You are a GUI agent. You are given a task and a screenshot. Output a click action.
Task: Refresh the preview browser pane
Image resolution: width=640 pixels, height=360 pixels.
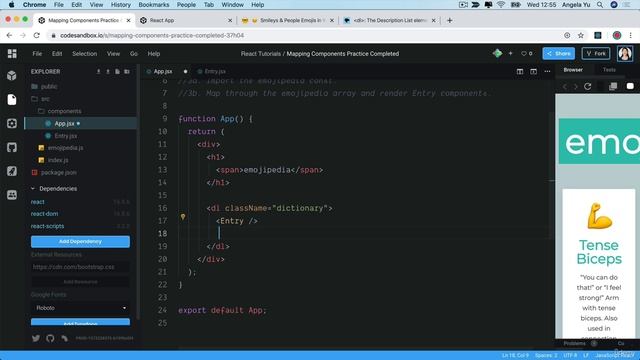588,86
